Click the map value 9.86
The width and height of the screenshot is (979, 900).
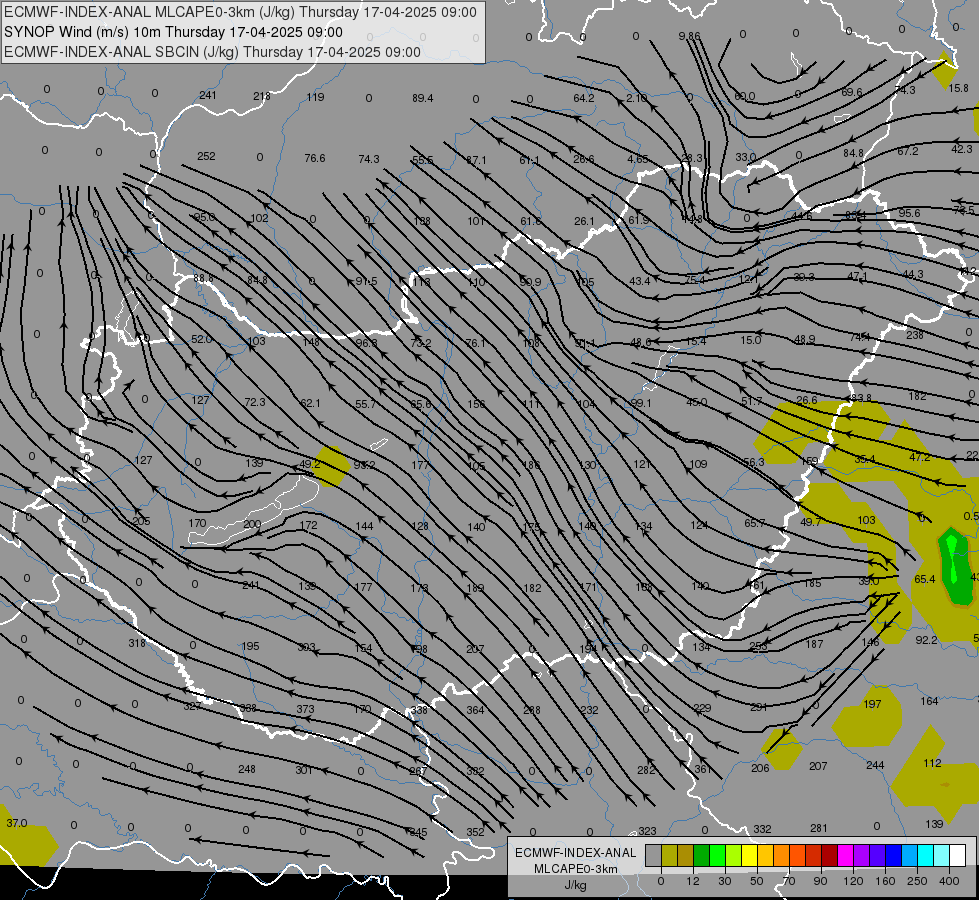click(689, 36)
